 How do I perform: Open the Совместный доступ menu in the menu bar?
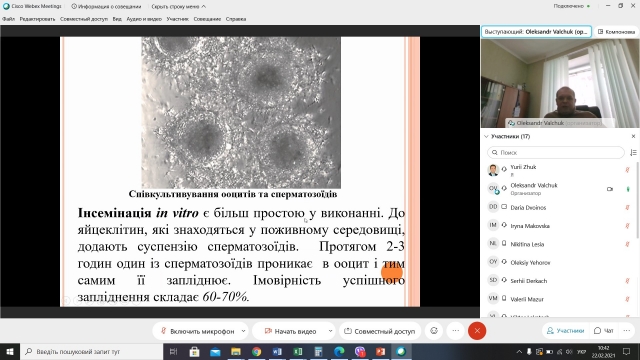click(x=84, y=19)
